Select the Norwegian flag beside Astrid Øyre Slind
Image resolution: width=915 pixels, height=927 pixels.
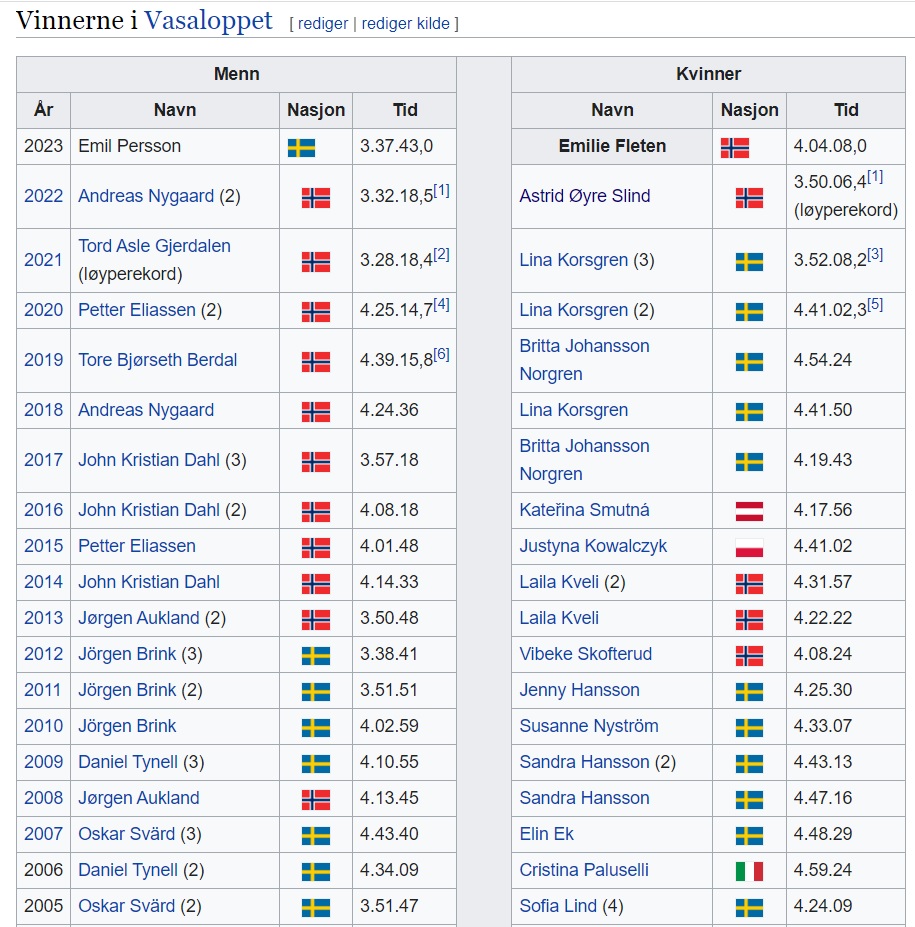point(749,198)
